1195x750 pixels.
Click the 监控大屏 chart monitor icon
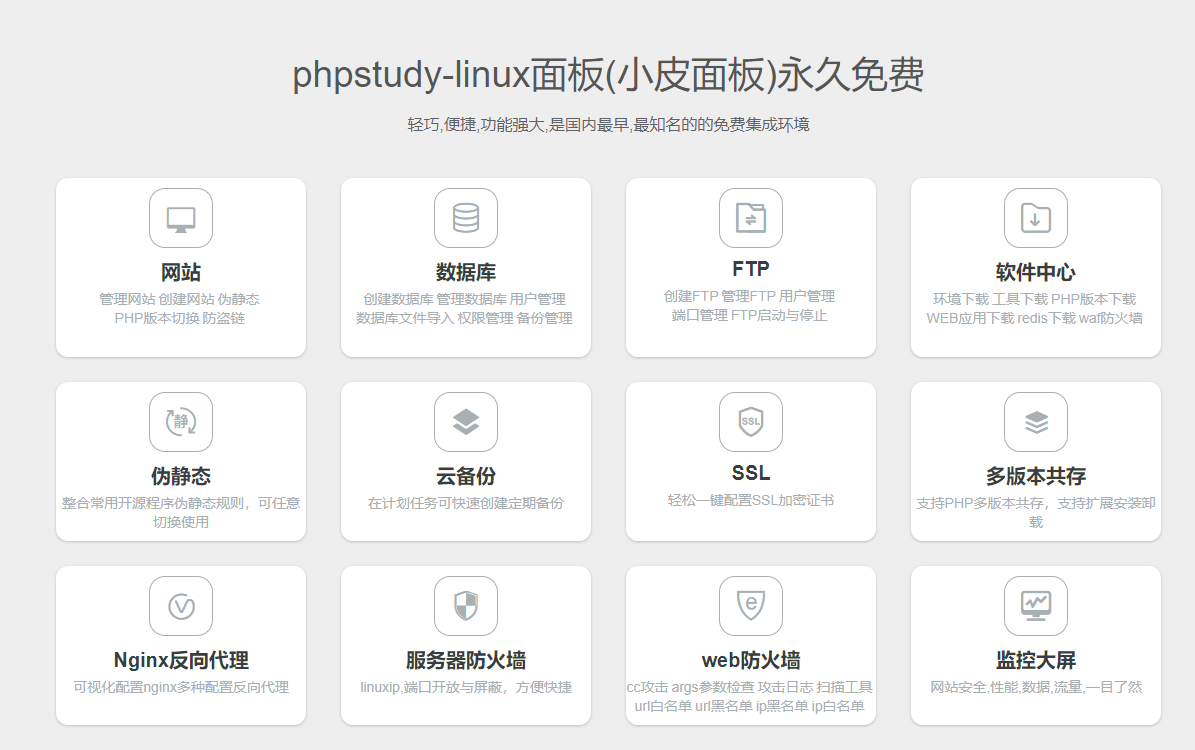[x=1036, y=606]
